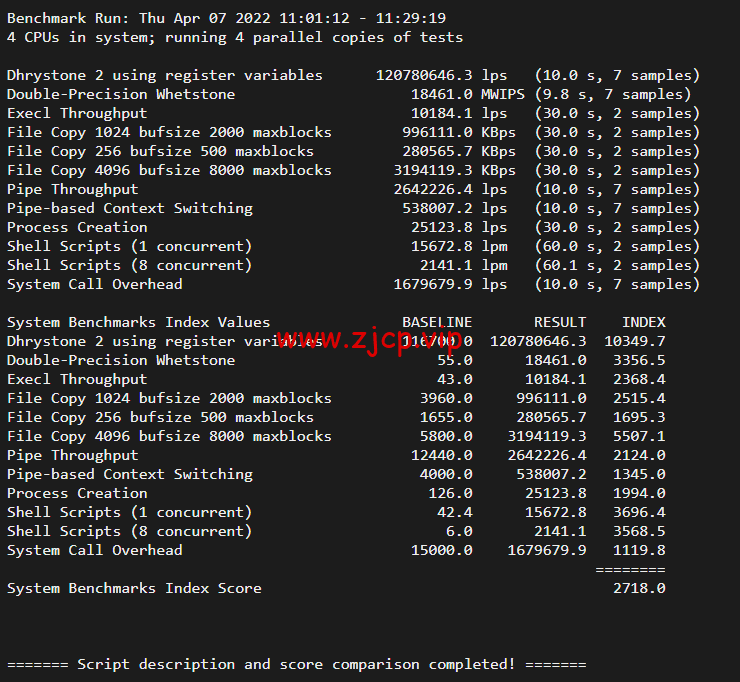This screenshot has width=740, height=682.
Task: Click 'Pipe-based Context Switching' in index table
Action: [130, 474]
